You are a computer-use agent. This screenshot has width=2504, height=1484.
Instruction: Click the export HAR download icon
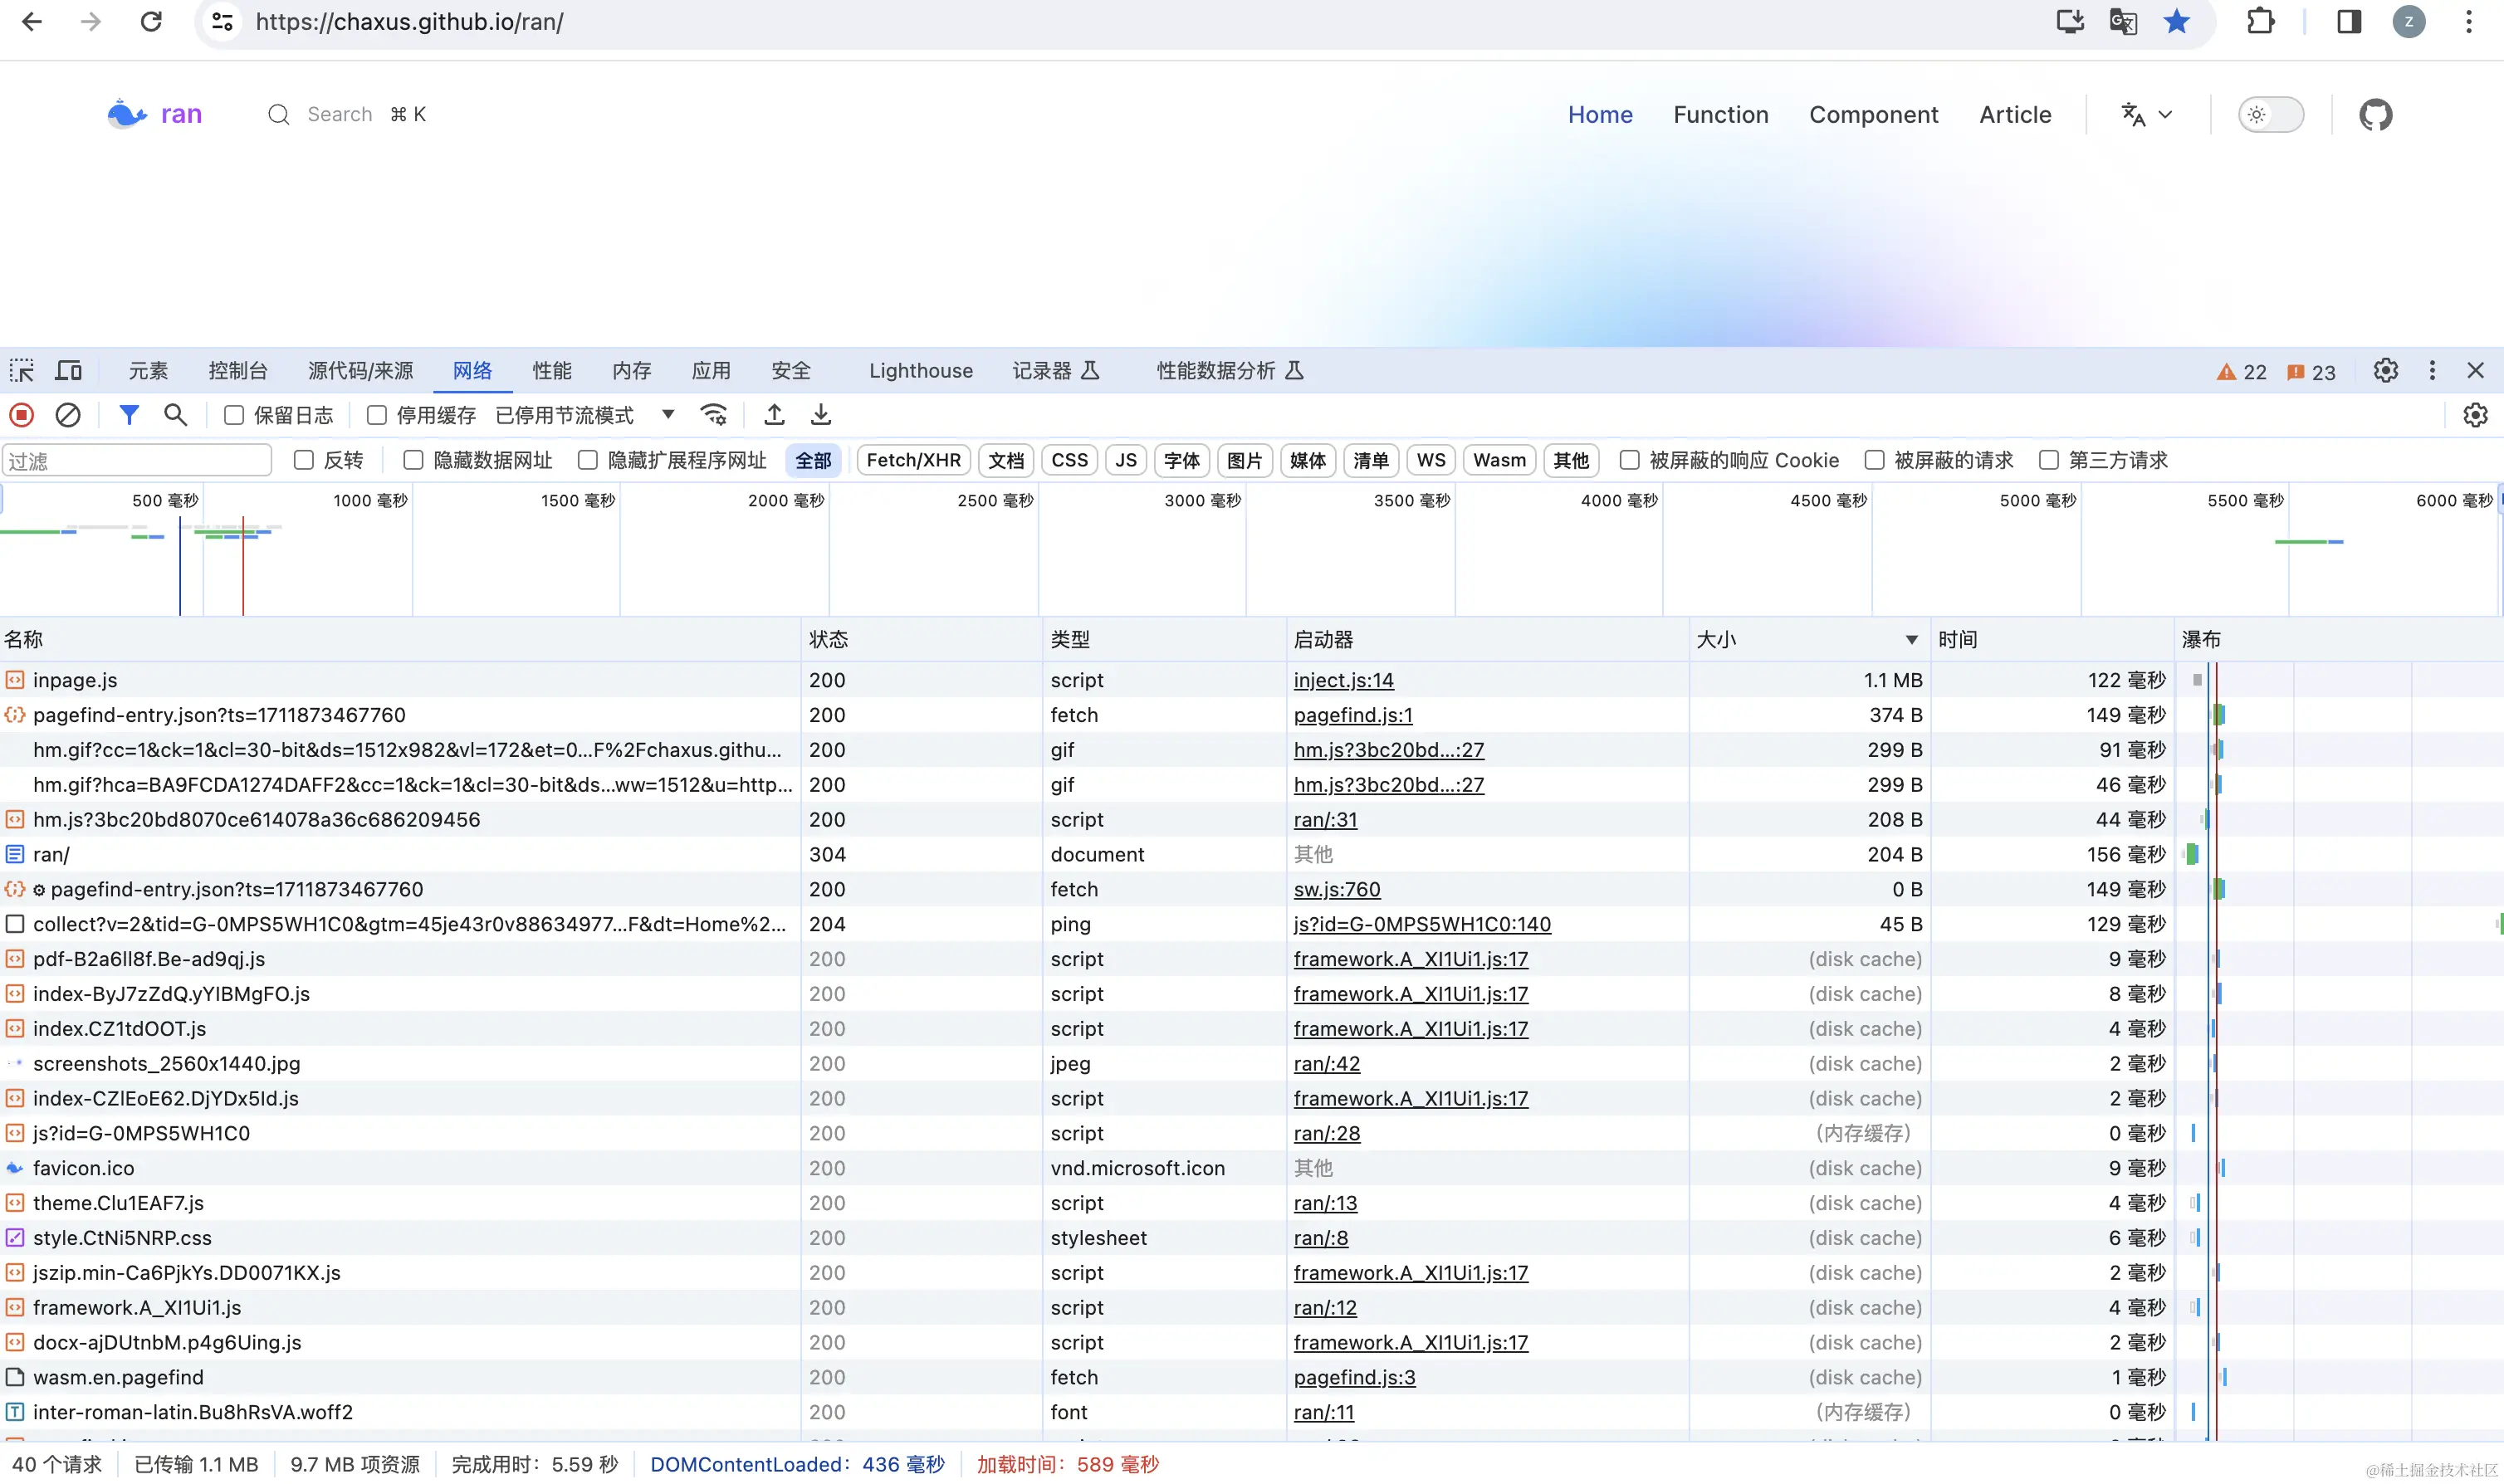820,415
